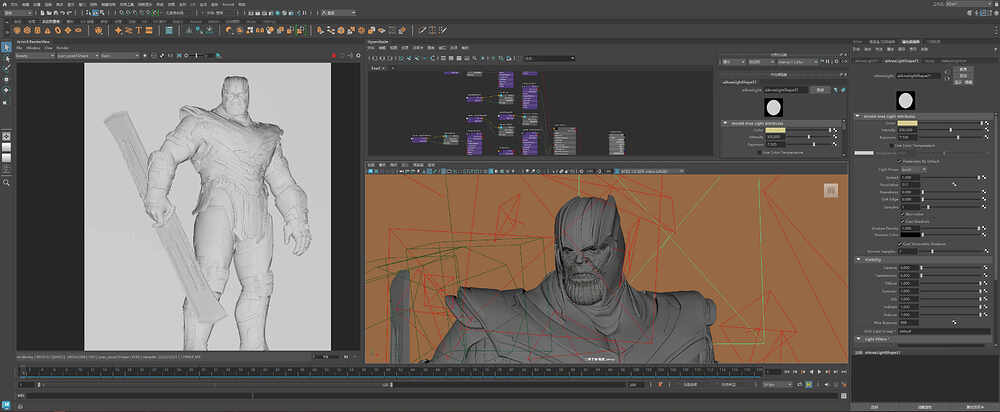The image size is (1000, 412).
Task: Click the Color map button in Attribute Editor
Action: pos(987,123)
